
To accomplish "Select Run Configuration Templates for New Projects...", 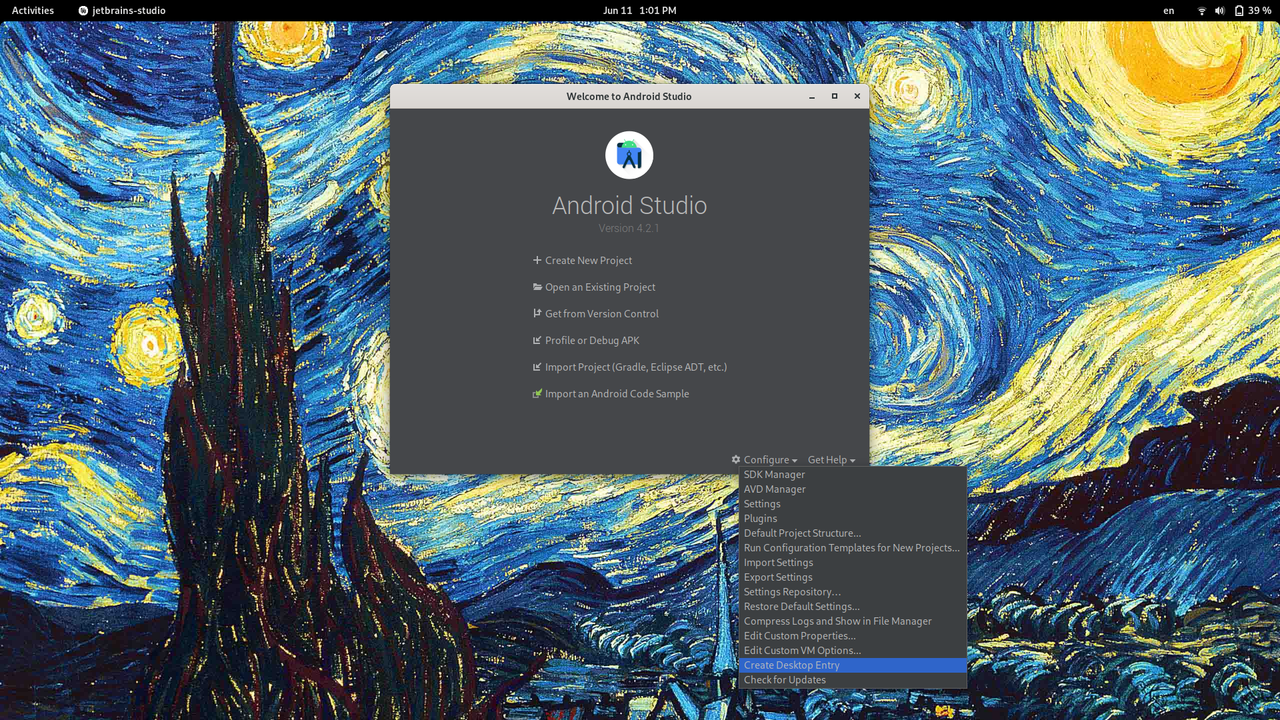I will (x=853, y=548).
